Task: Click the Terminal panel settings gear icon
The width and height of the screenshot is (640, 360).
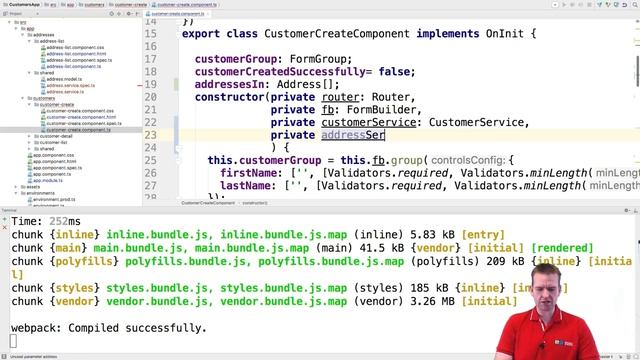Action: [627, 210]
